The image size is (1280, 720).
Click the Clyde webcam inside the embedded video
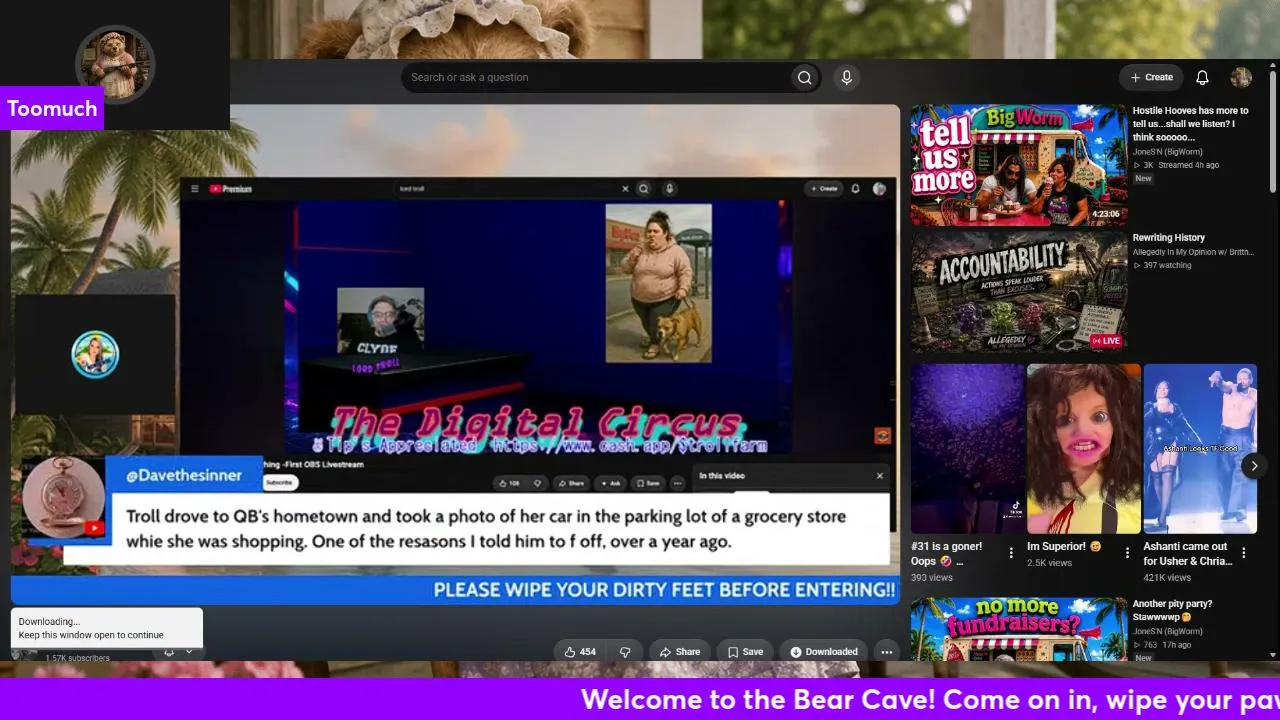click(x=380, y=323)
